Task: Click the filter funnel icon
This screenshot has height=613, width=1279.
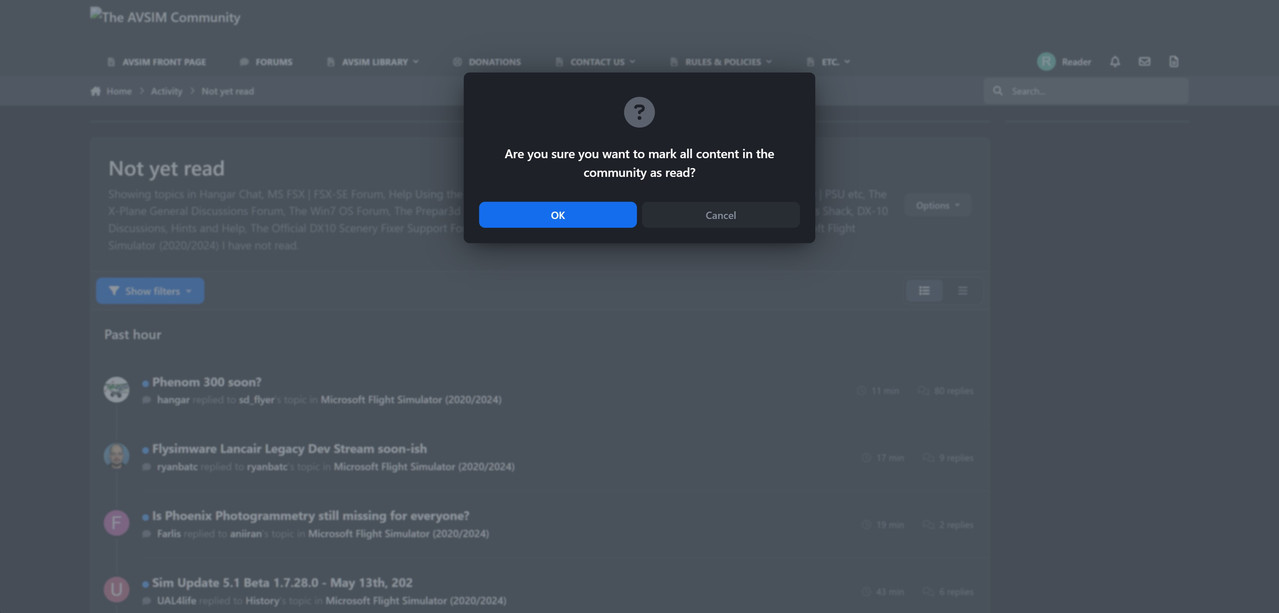Action: coord(114,291)
